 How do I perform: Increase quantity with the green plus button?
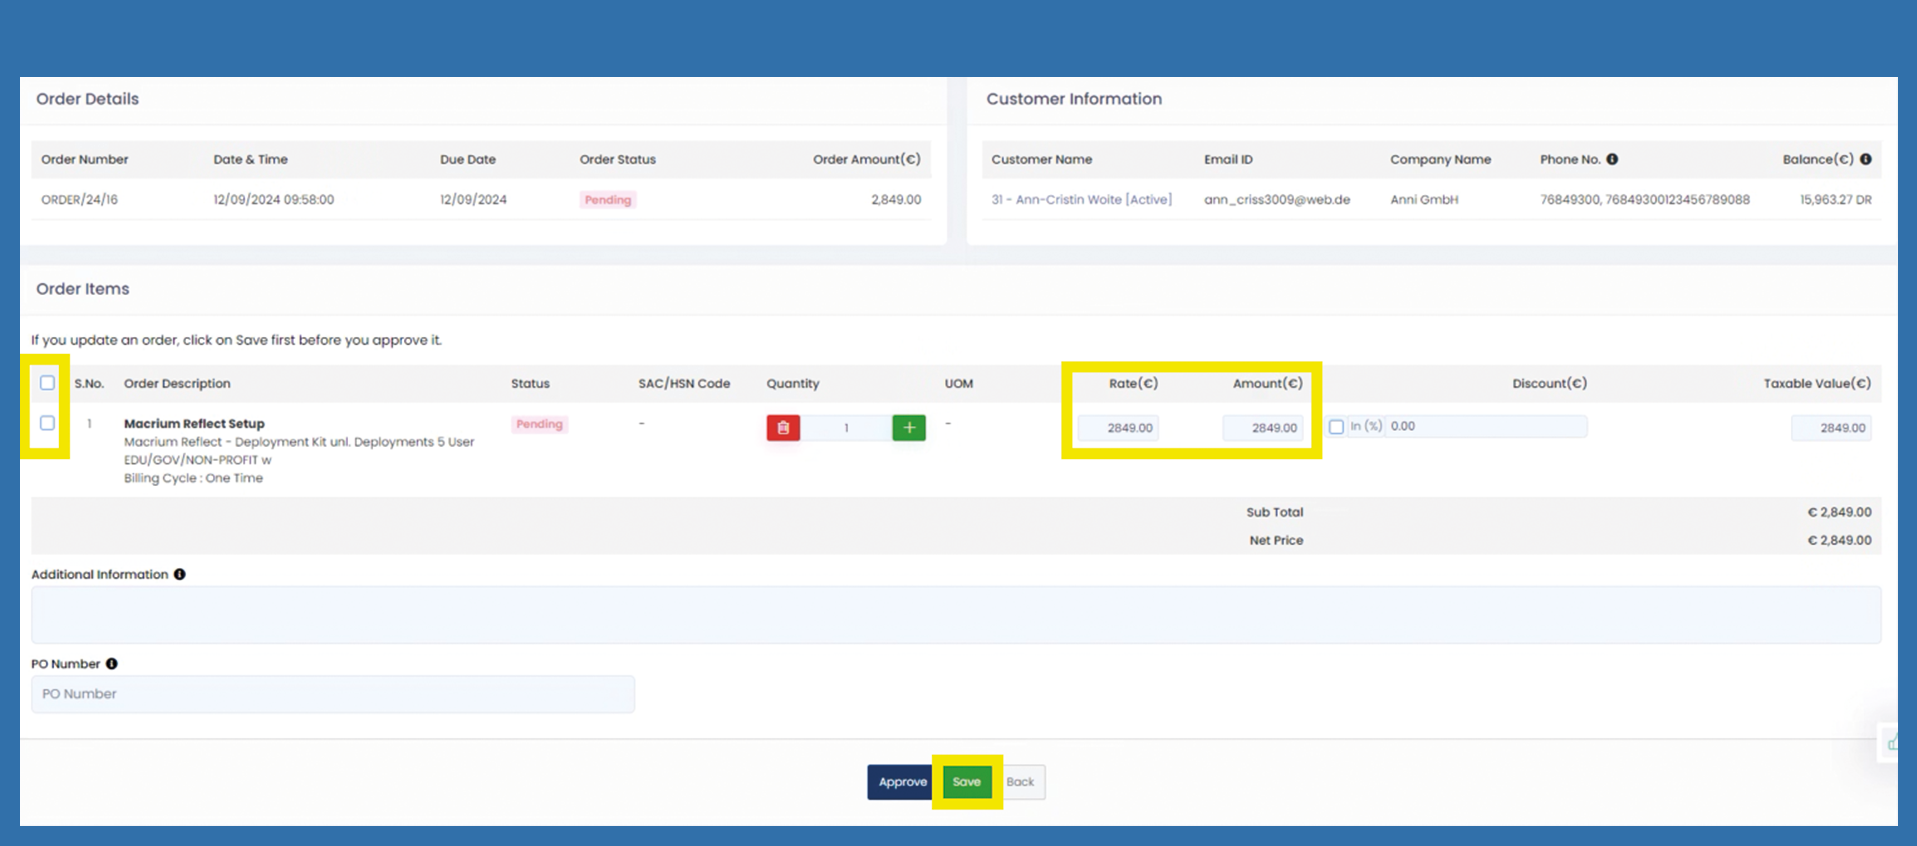pos(908,428)
